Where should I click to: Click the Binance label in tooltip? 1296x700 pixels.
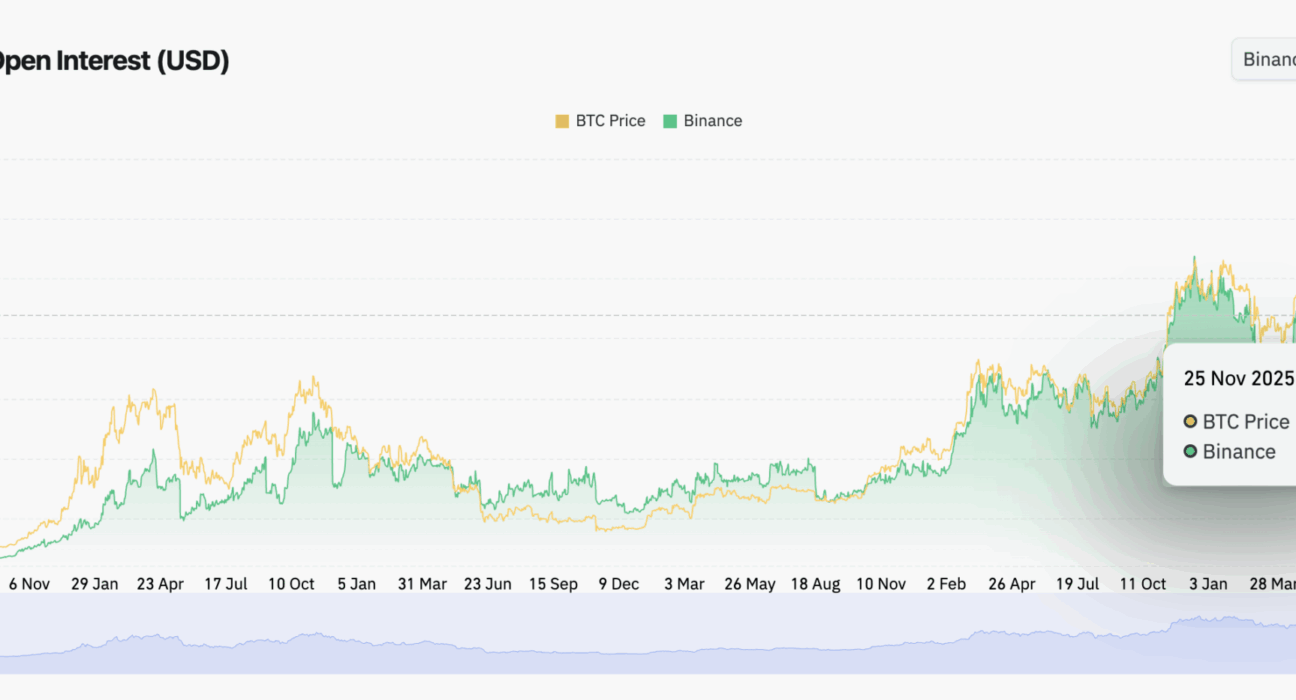1239,452
